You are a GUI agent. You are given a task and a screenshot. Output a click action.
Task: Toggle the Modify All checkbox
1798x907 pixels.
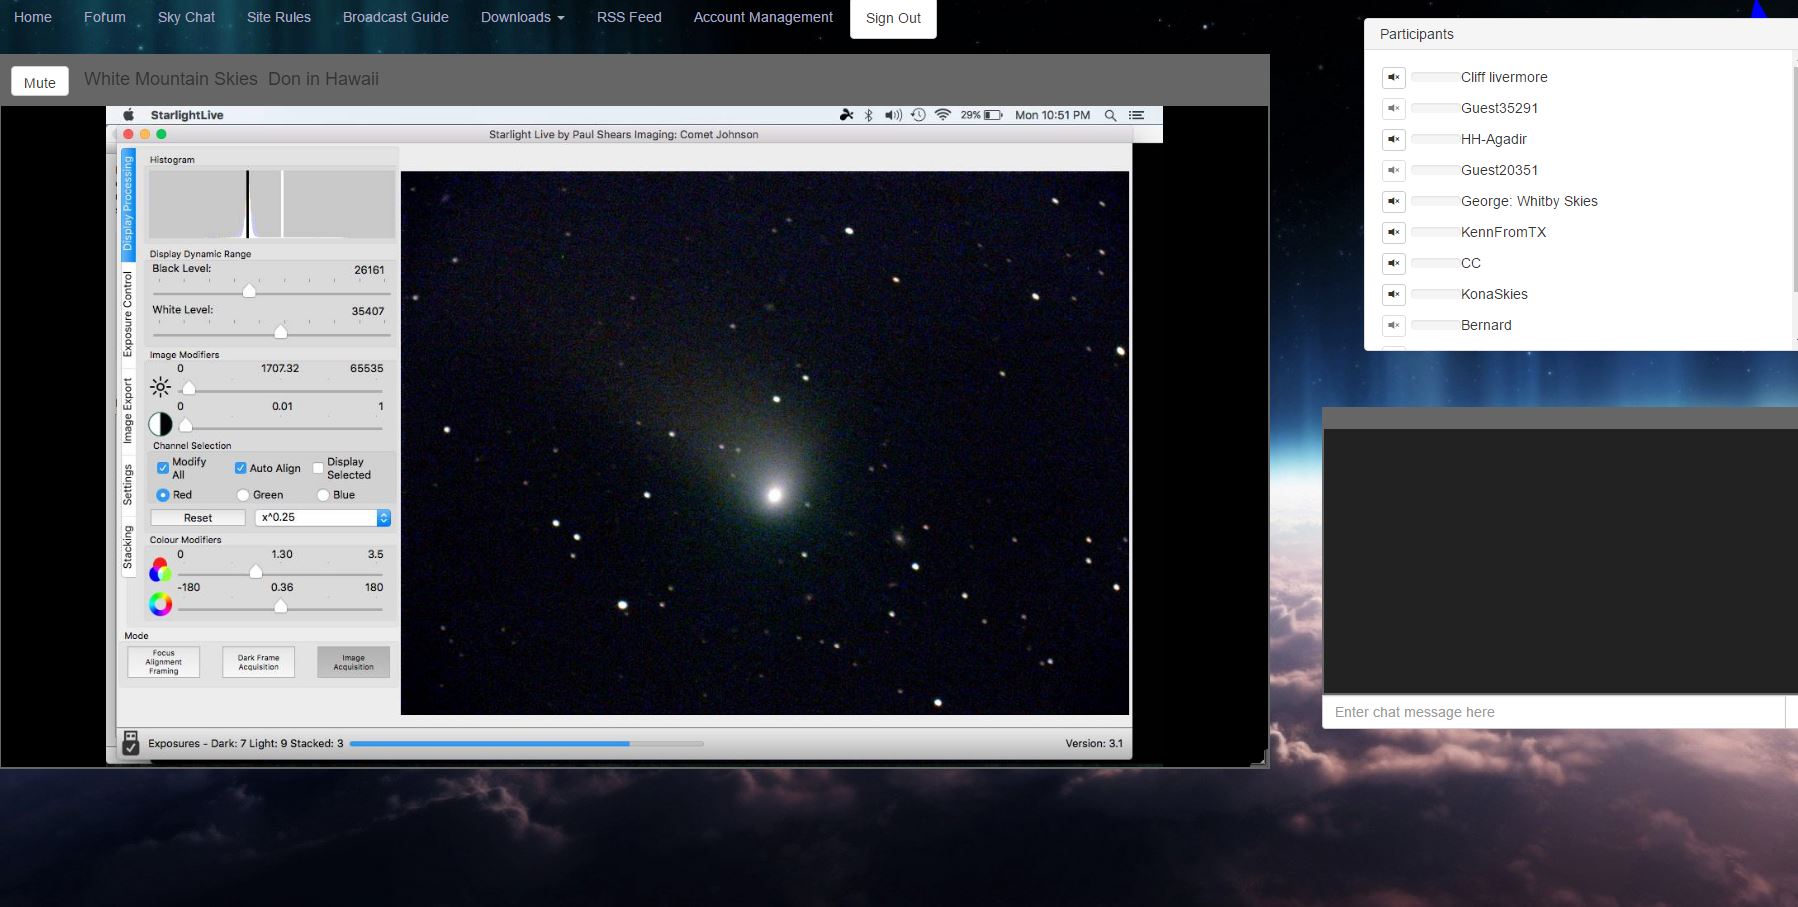[x=163, y=468]
